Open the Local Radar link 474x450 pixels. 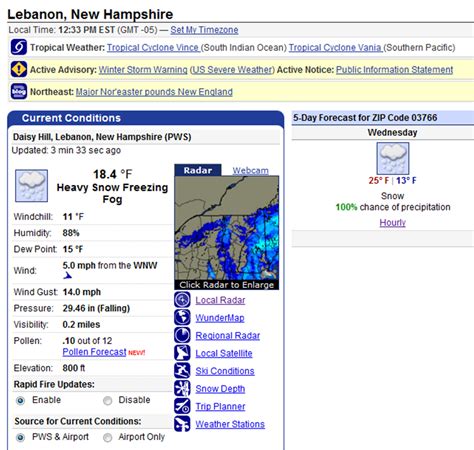pos(220,300)
